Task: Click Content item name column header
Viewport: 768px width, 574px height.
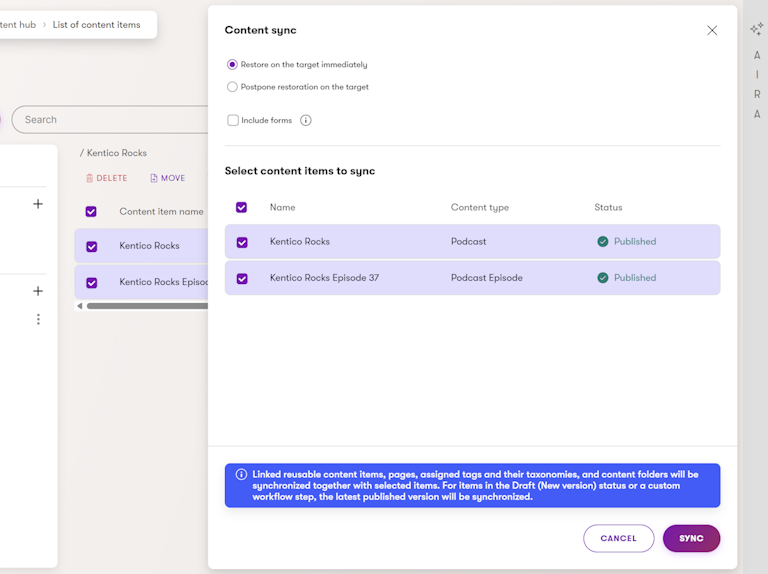Action: point(161,212)
